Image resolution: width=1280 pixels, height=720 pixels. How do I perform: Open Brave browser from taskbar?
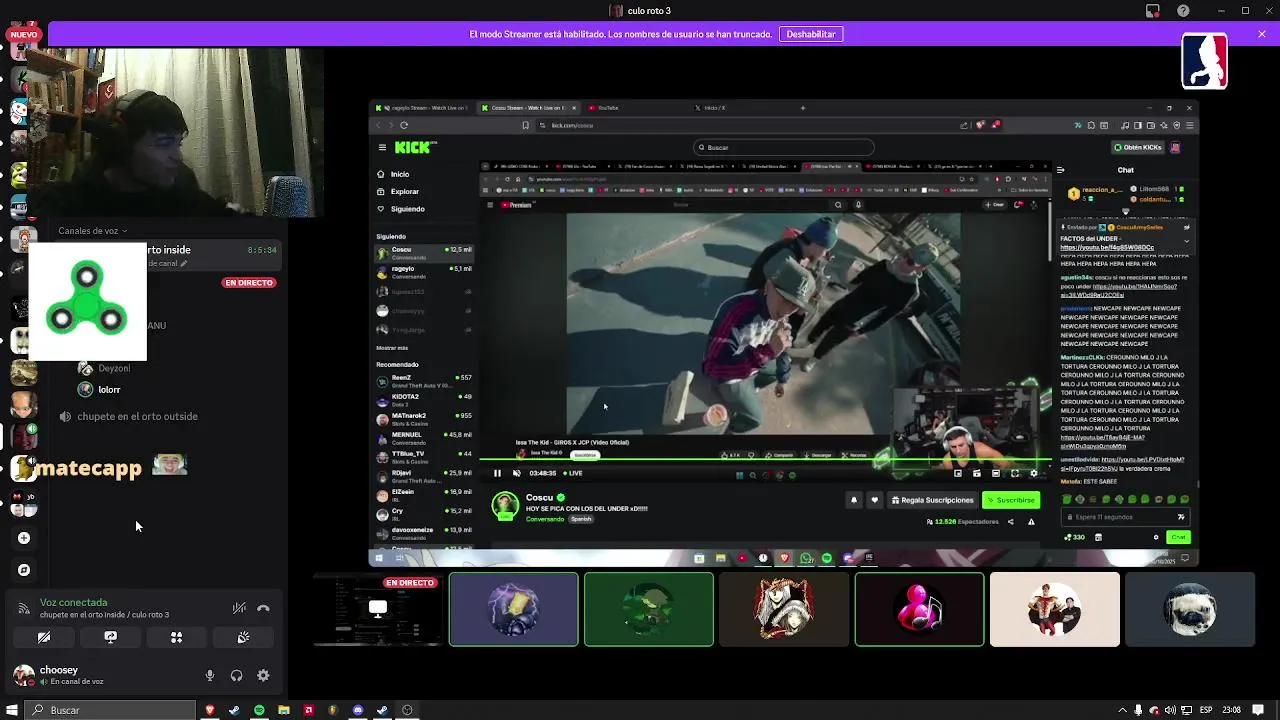209,710
